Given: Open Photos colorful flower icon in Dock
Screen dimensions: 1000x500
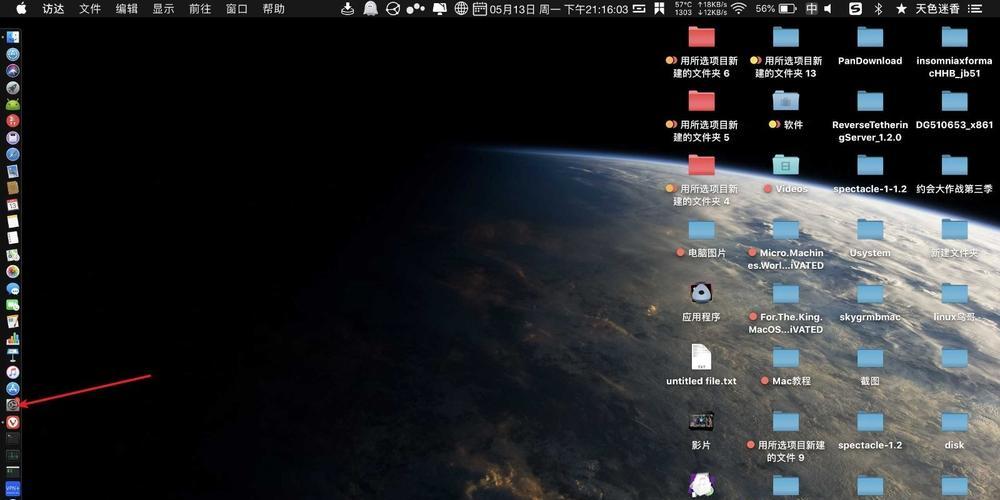Looking at the screenshot, I should point(13,271).
